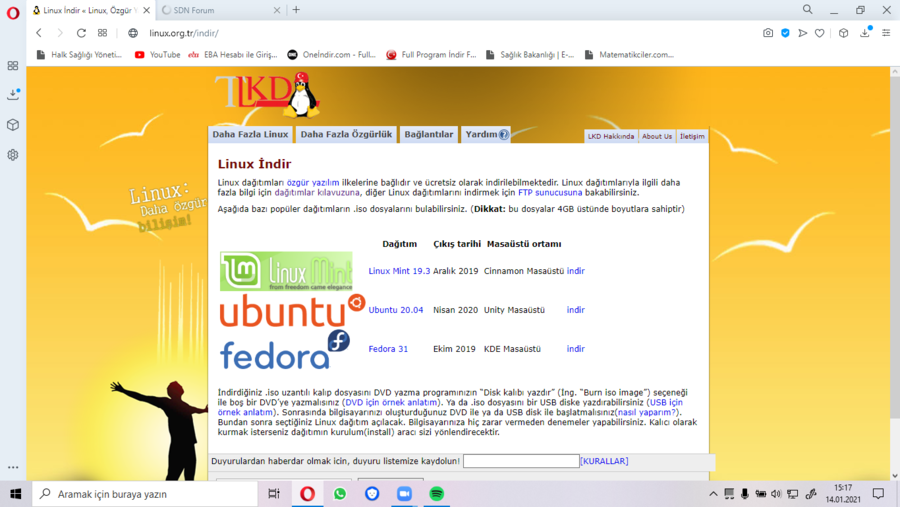This screenshot has height=507, width=900.
Task: Take a snapshot with the camera icon
Action: (x=768, y=33)
